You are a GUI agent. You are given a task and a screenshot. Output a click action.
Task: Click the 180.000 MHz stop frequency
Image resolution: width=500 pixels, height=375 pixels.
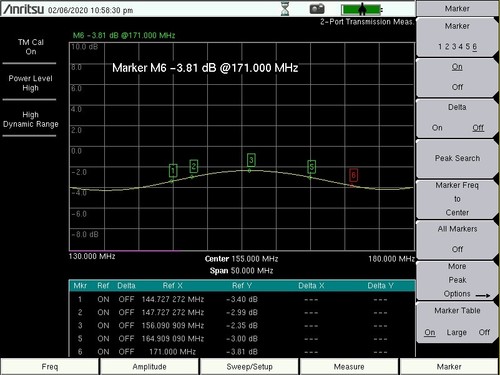pyautogui.click(x=391, y=259)
